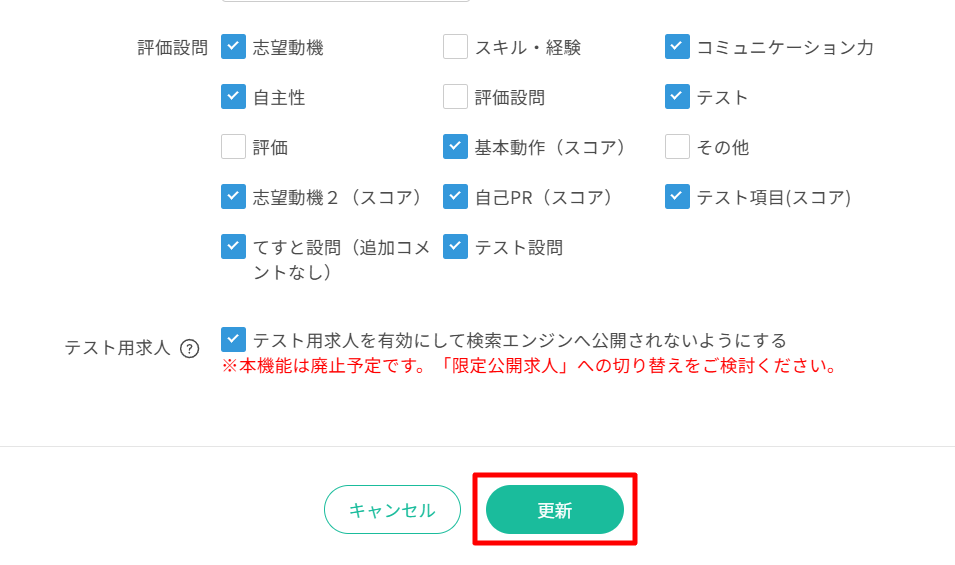Uncheck the テスト項目(スコア) checkbox
Viewport: 955px width, 565px height.
coord(677,197)
